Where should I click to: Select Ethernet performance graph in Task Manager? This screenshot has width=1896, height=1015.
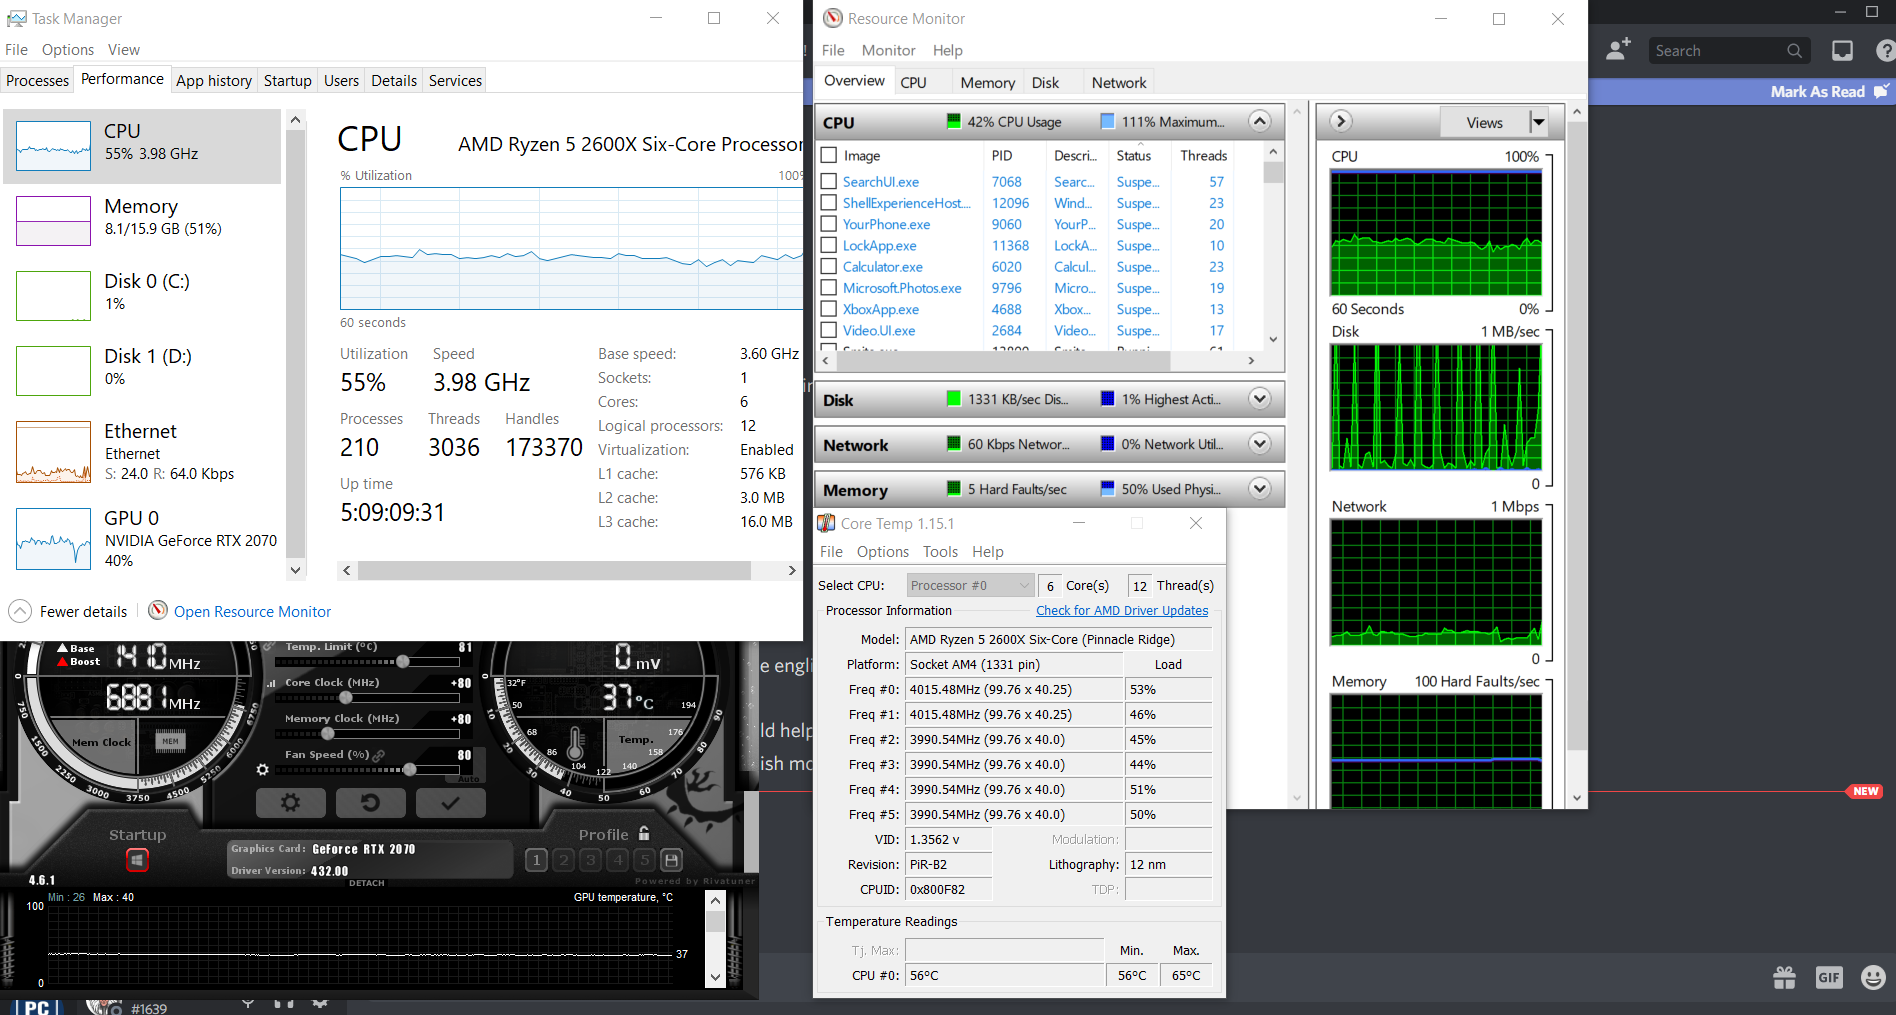click(x=54, y=452)
